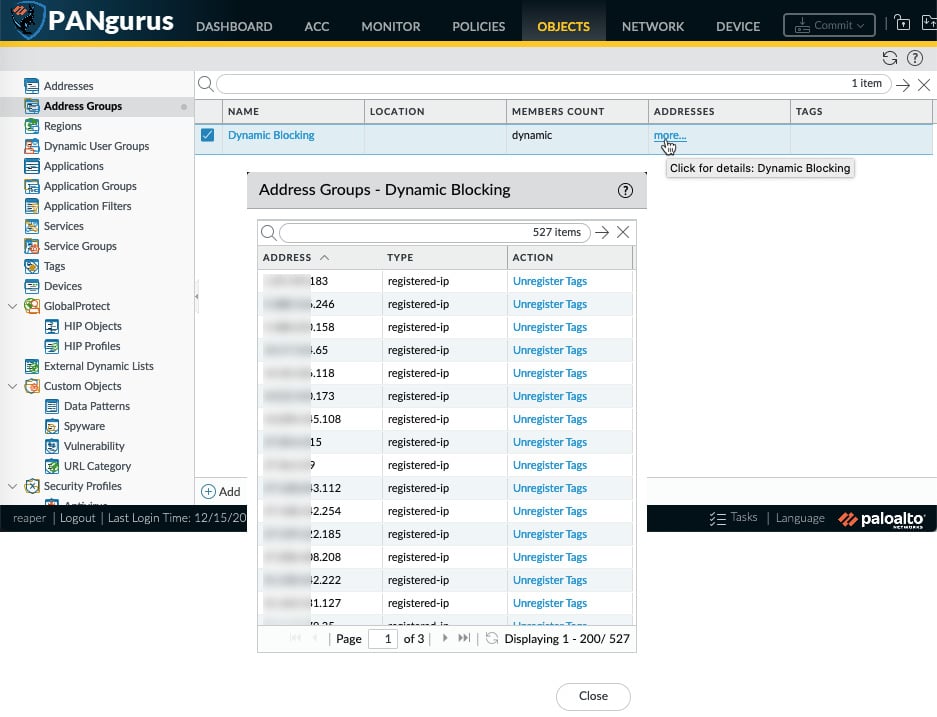The width and height of the screenshot is (937, 717).
Task: Click the Devices sidebar icon
Action: click(x=32, y=286)
